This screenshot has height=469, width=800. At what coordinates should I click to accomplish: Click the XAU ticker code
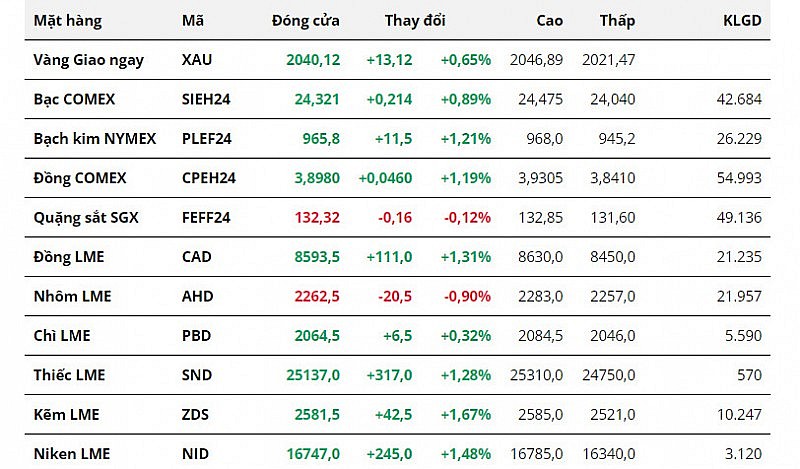(x=198, y=60)
